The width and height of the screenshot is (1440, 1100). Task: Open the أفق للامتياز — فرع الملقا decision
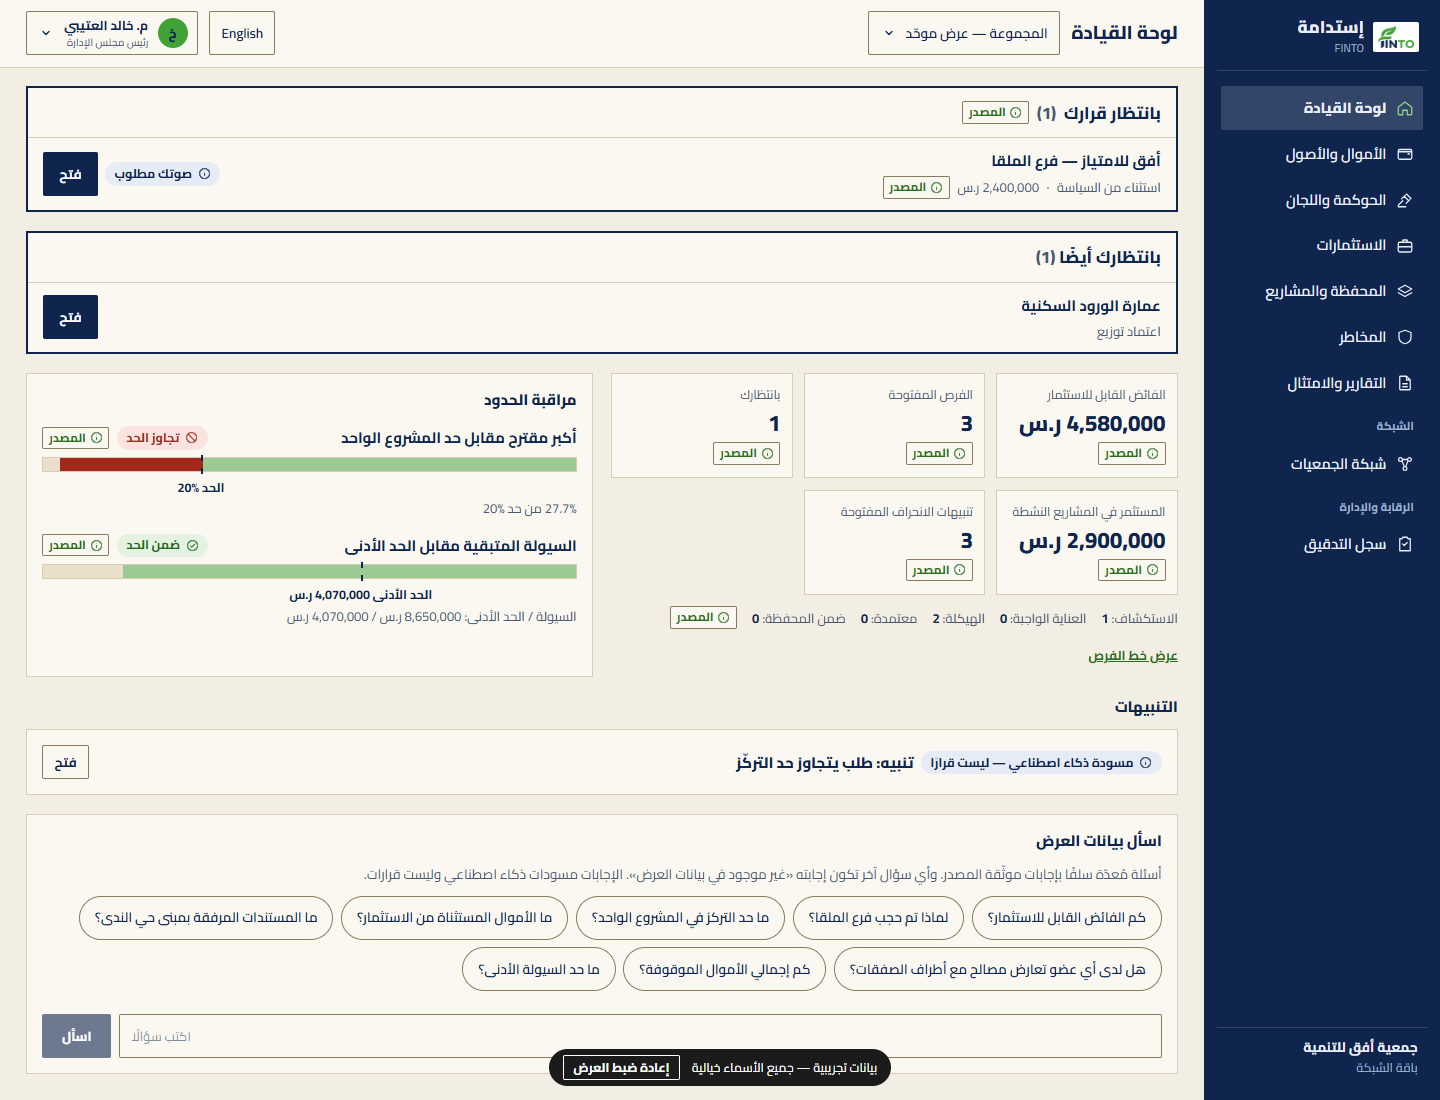coord(70,174)
